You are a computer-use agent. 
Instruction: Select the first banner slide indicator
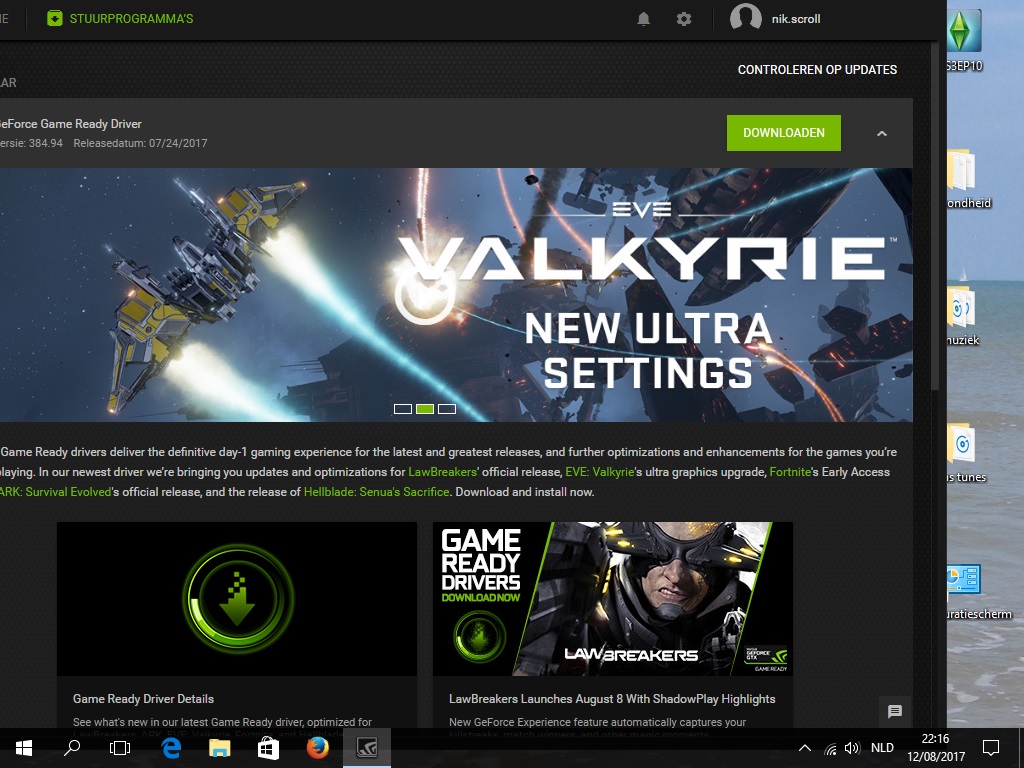(403, 409)
